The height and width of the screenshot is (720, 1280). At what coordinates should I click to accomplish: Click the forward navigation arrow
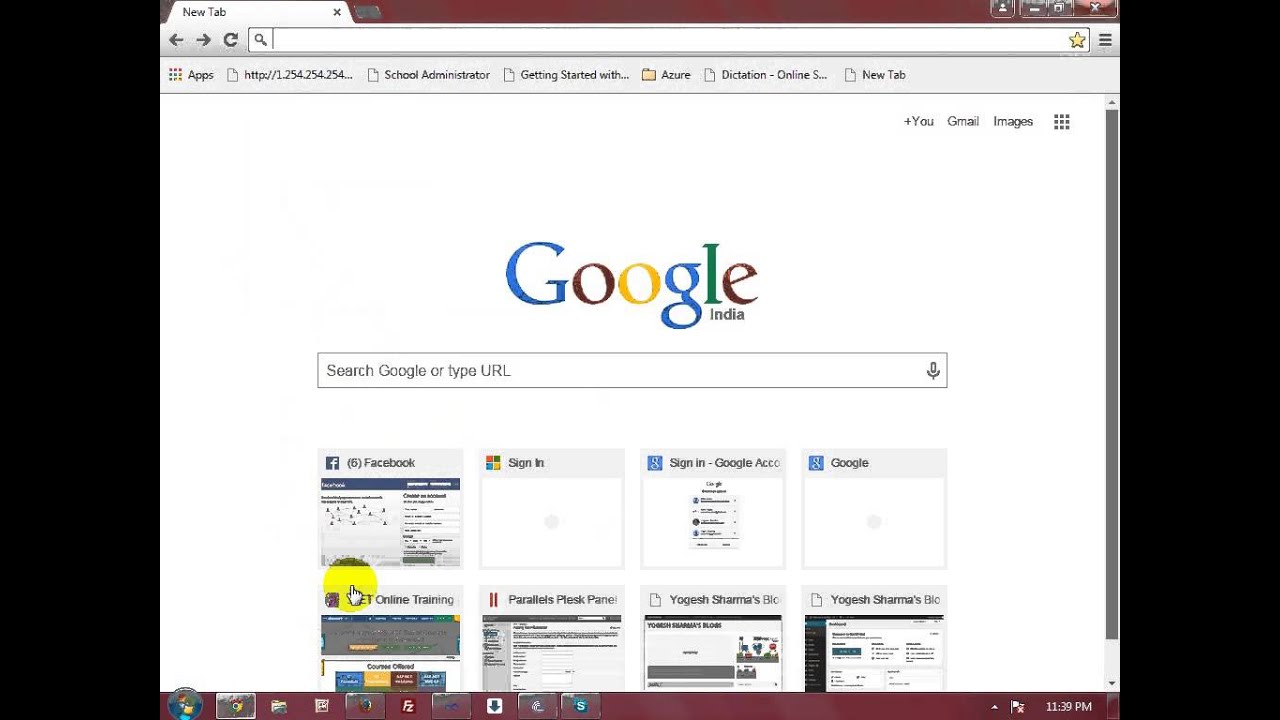203,40
